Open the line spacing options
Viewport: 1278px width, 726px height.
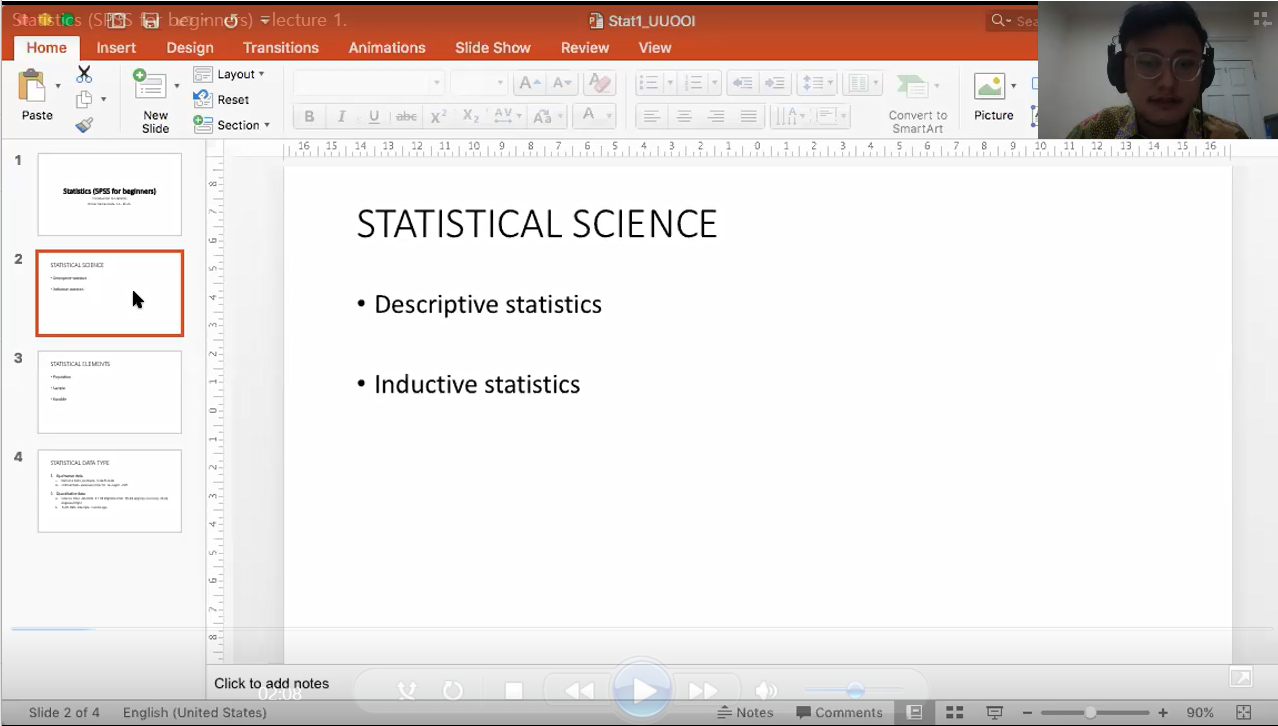[x=817, y=83]
